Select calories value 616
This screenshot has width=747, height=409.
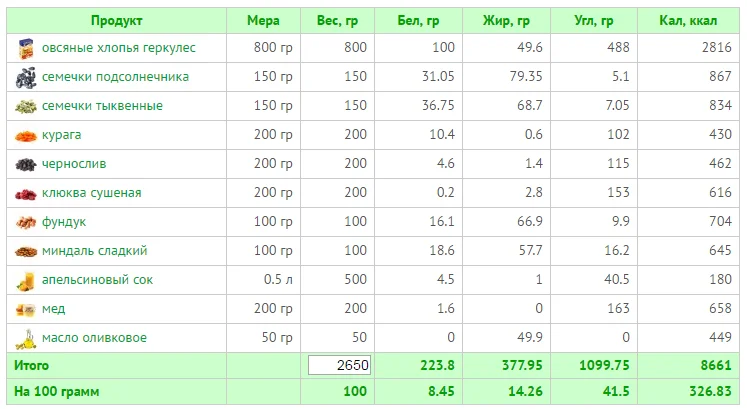point(720,192)
